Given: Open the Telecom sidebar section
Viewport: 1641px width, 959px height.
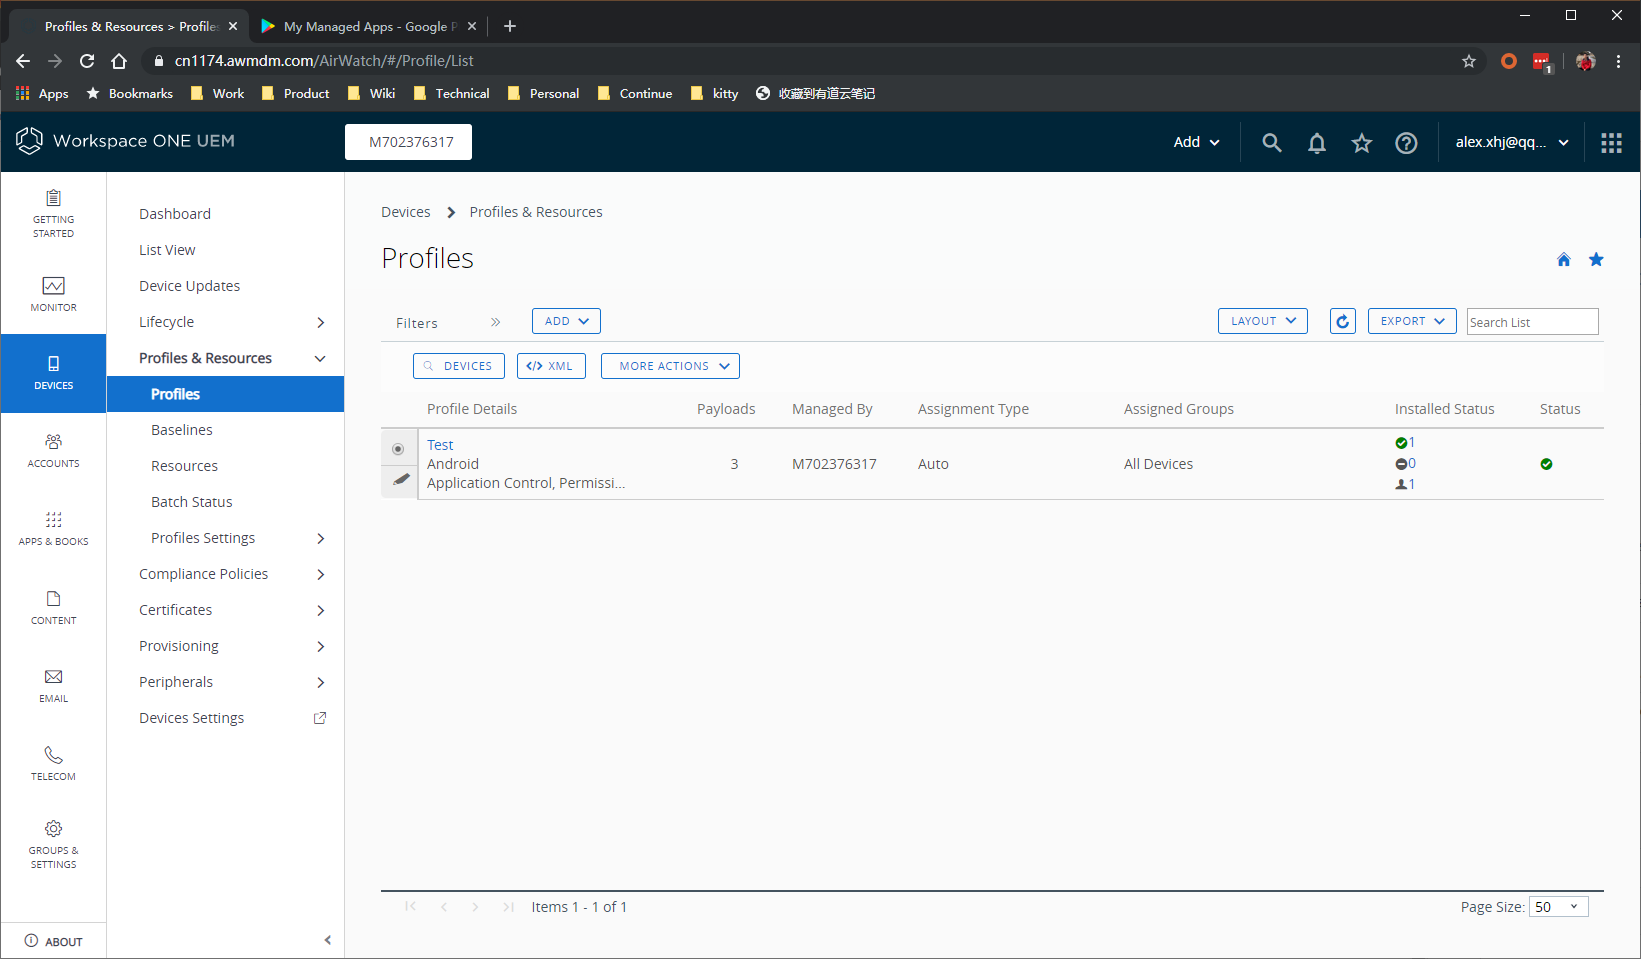Looking at the screenshot, I should pyautogui.click(x=53, y=763).
